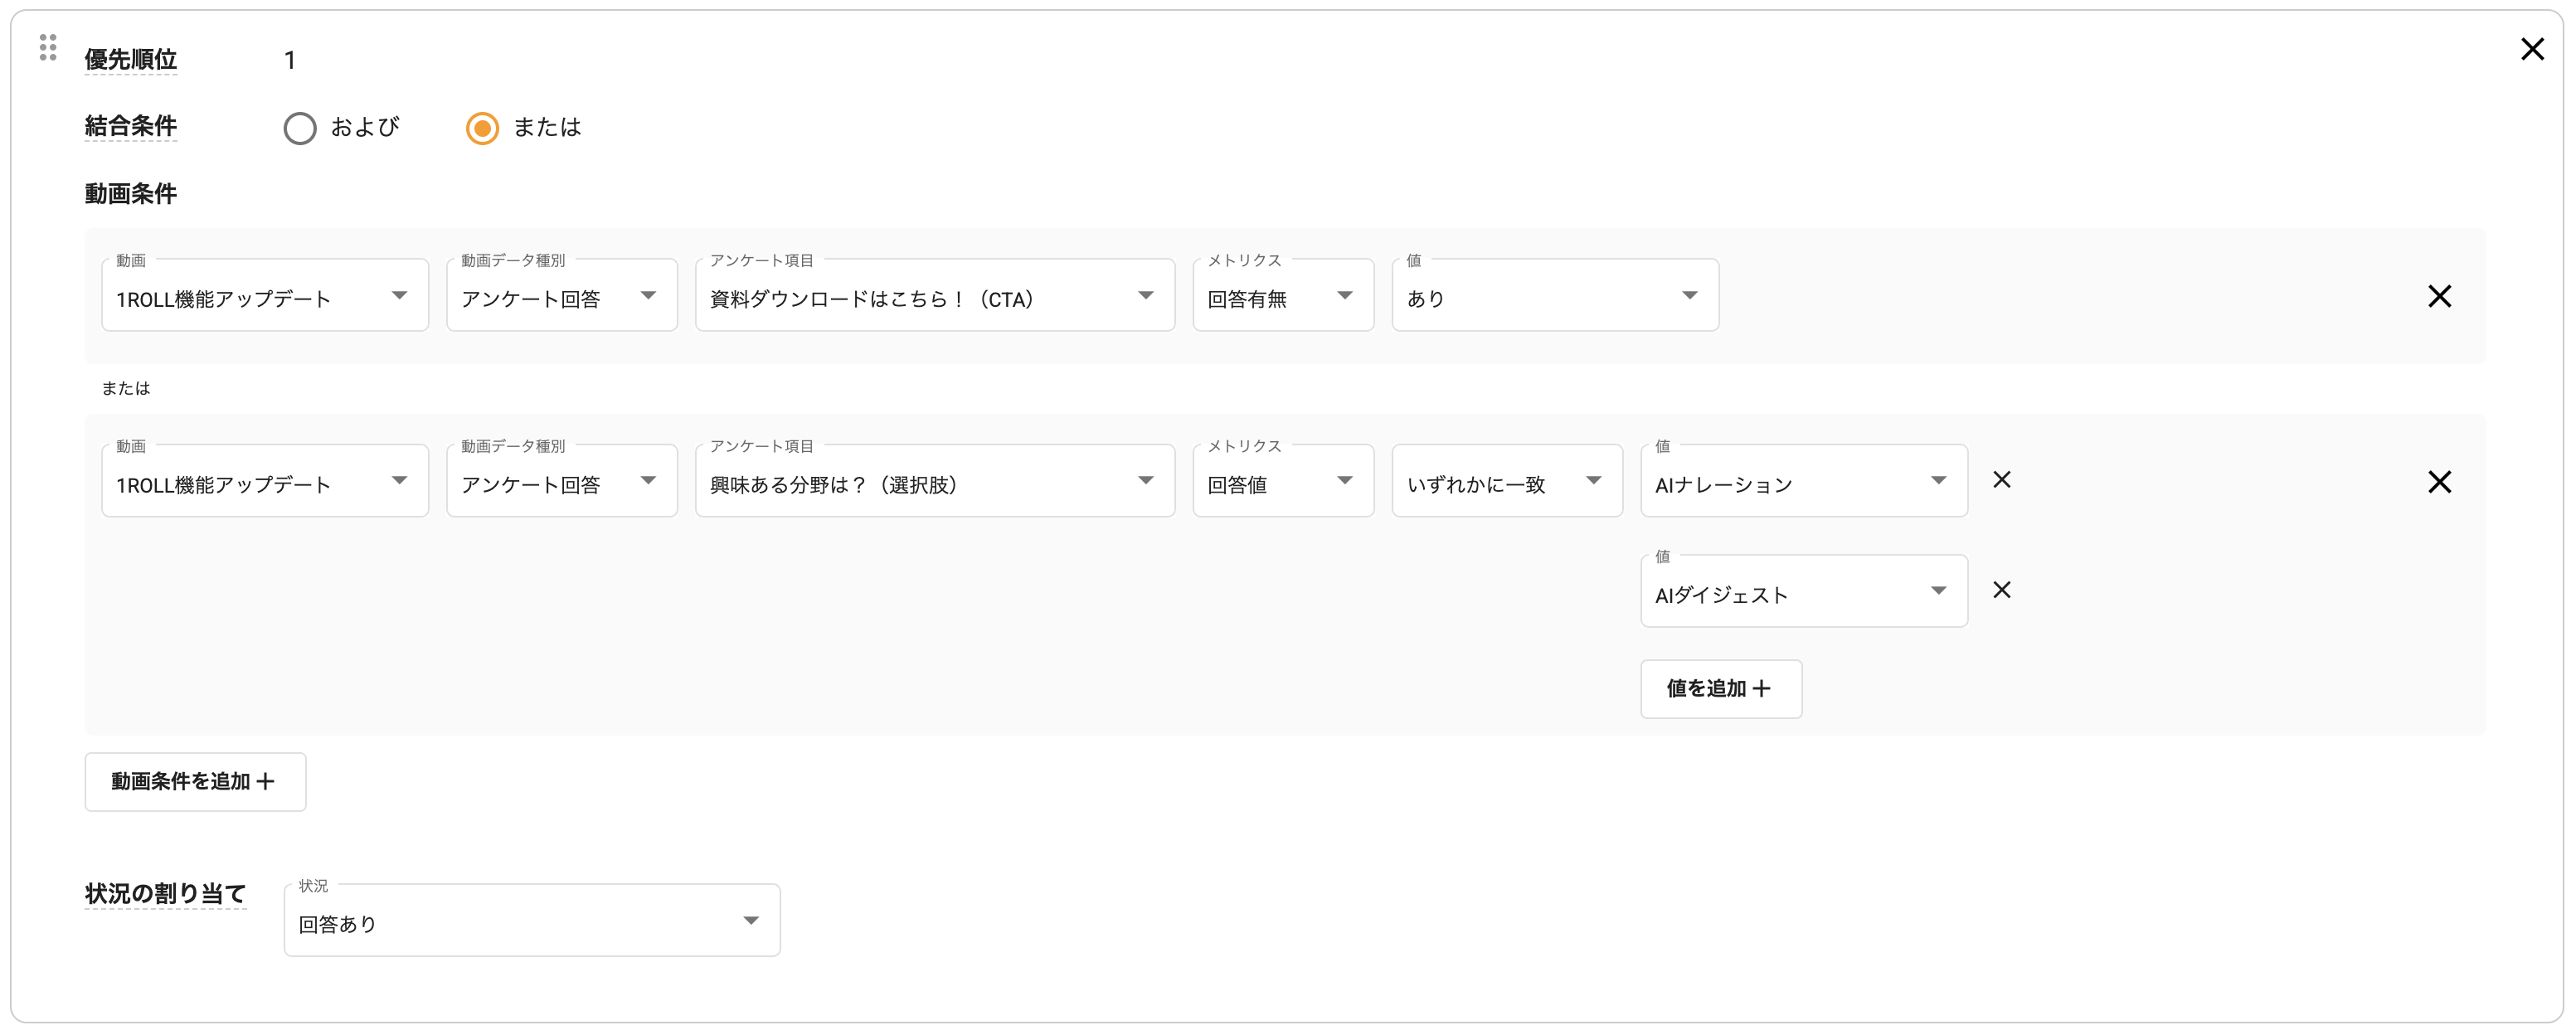Click the 優先順位 label
The height and width of the screenshot is (1035, 2576).
(130, 60)
